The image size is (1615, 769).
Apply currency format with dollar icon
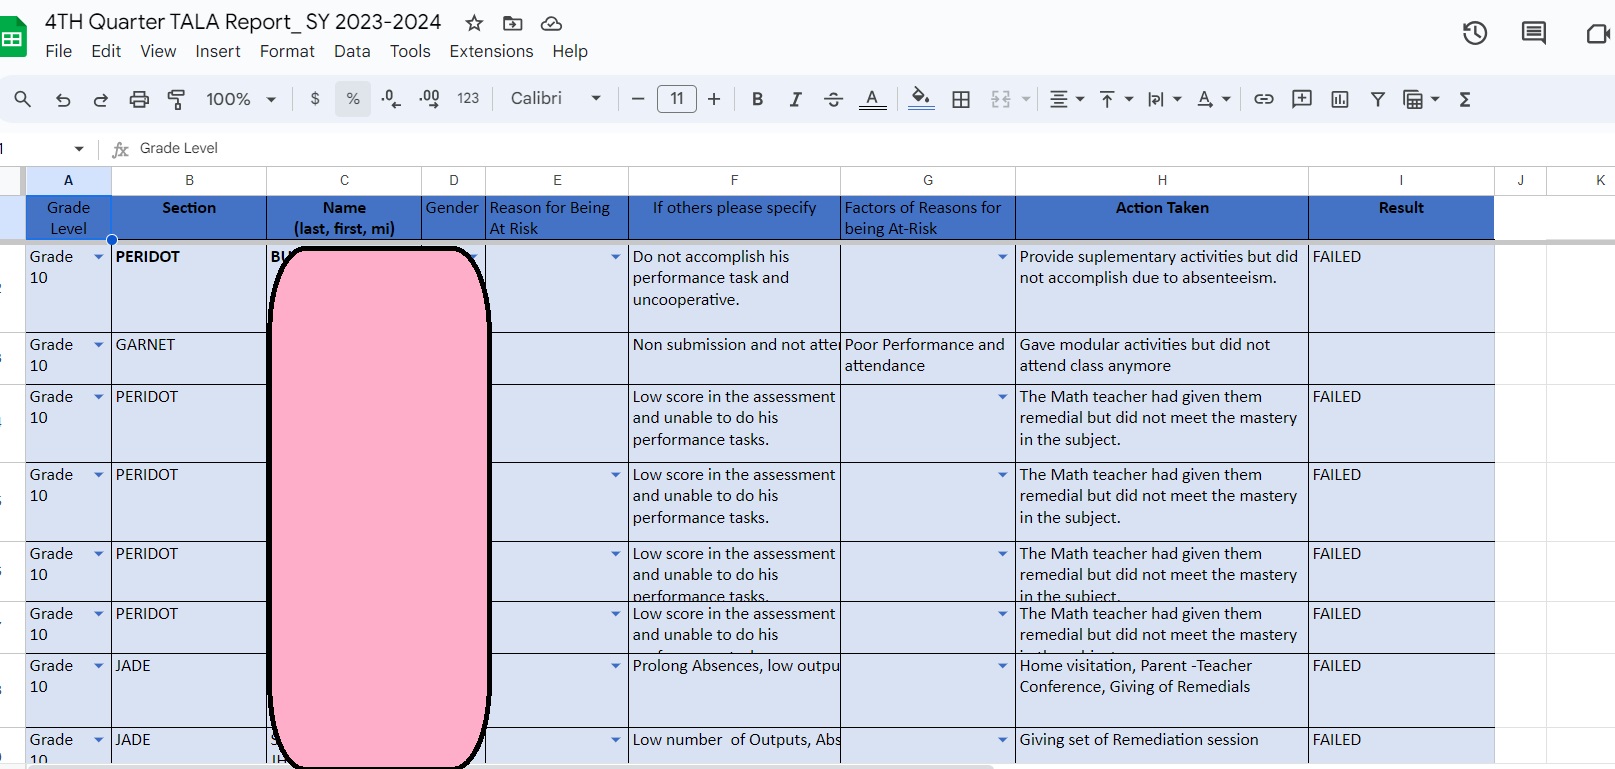[315, 99]
